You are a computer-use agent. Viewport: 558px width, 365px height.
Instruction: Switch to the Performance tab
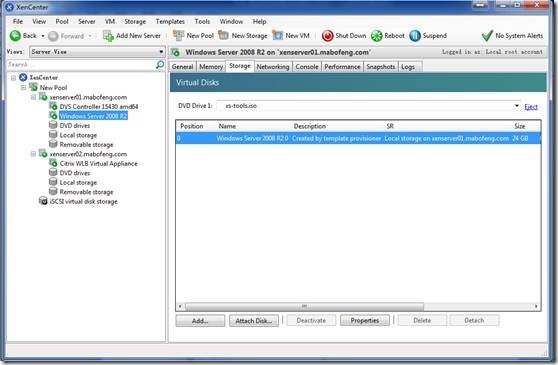pos(342,67)
